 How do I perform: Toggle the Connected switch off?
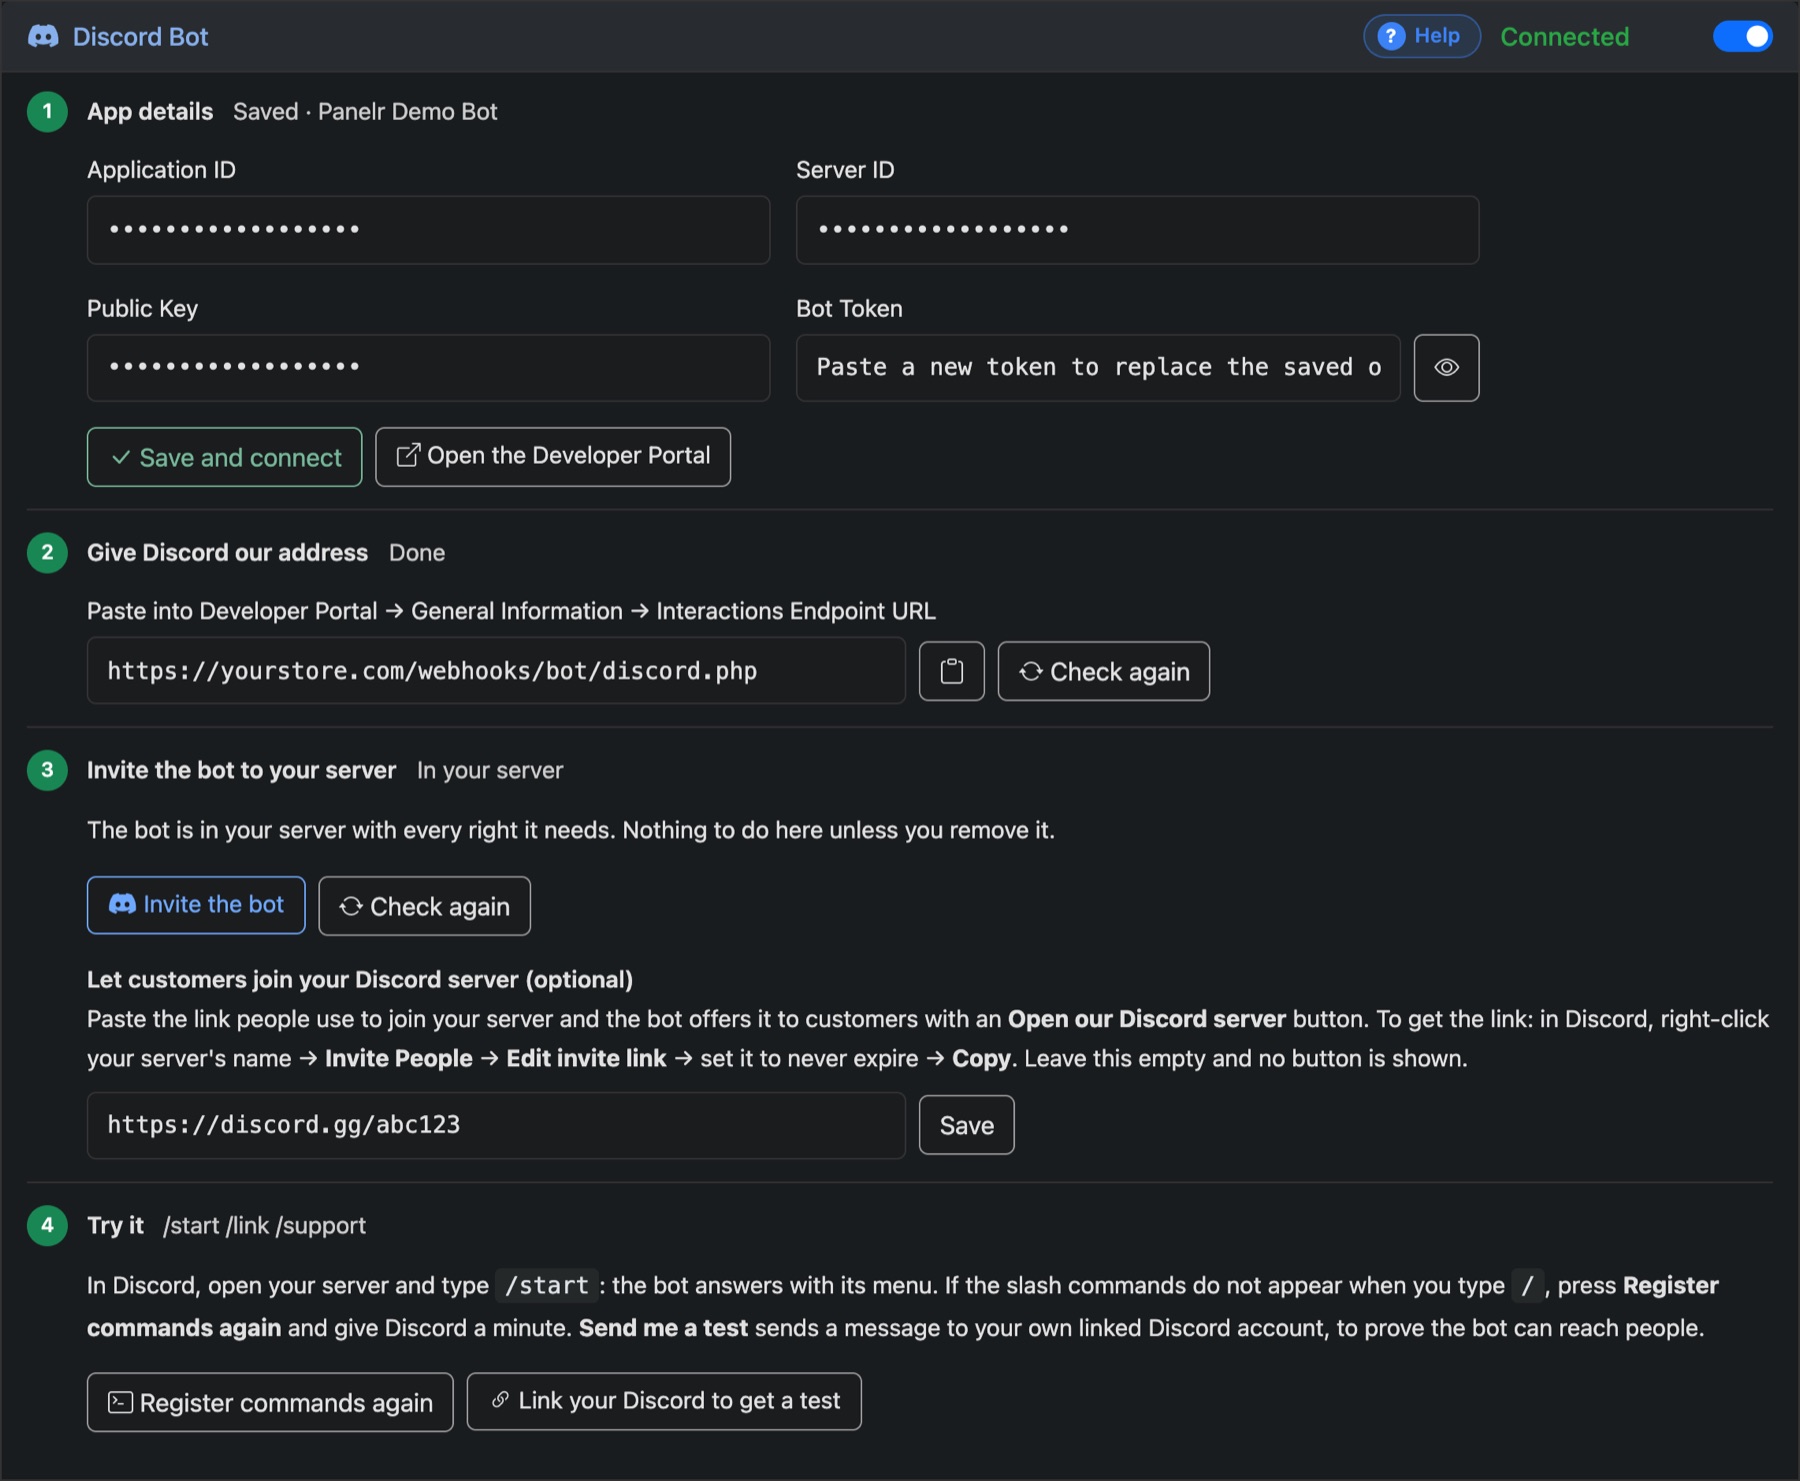(x=1742, y=36)
